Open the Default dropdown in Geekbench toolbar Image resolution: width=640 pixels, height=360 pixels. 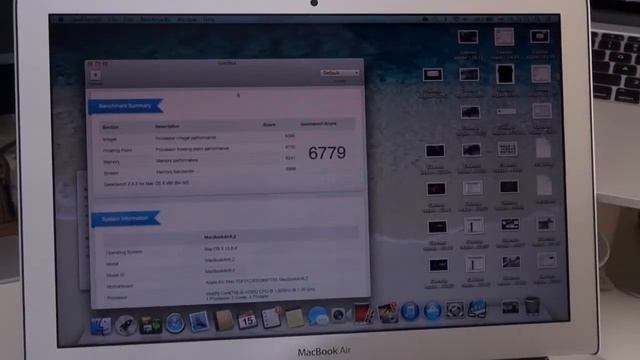pyautogui.click(x=340, y=73)
